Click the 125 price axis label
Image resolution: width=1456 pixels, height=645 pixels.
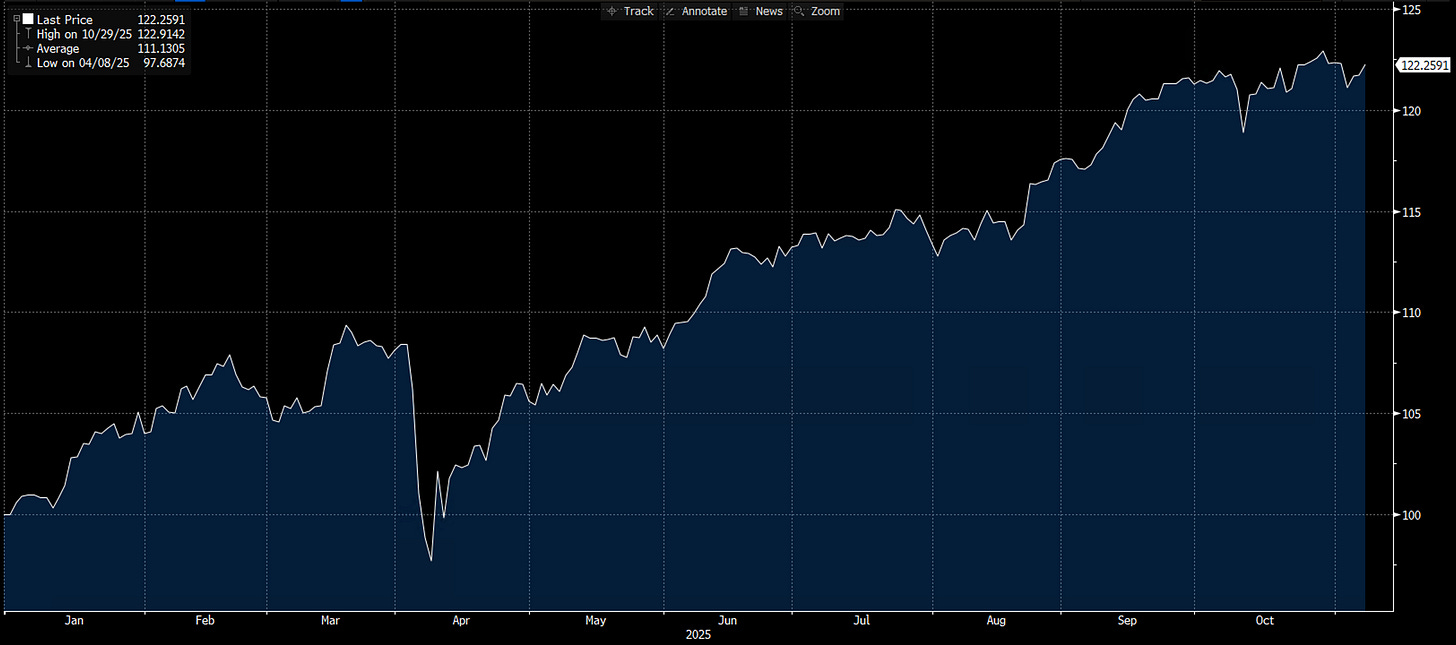point(1411,10)
